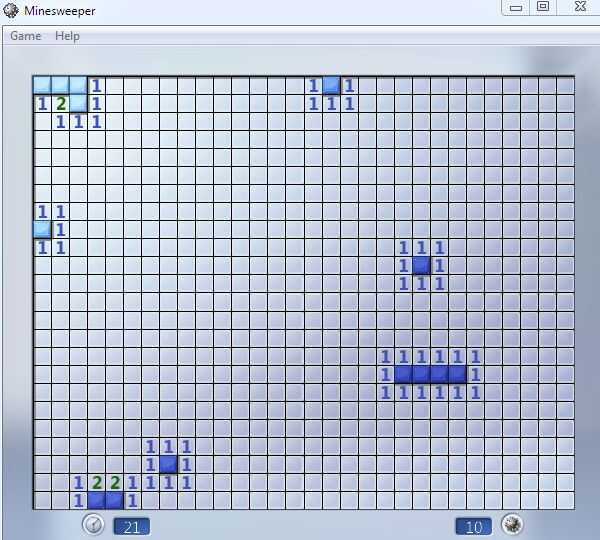Uncover the rightmost cell in the row of four covered cells
Viewport: 600px width, 540px height.
click(458, 374)
